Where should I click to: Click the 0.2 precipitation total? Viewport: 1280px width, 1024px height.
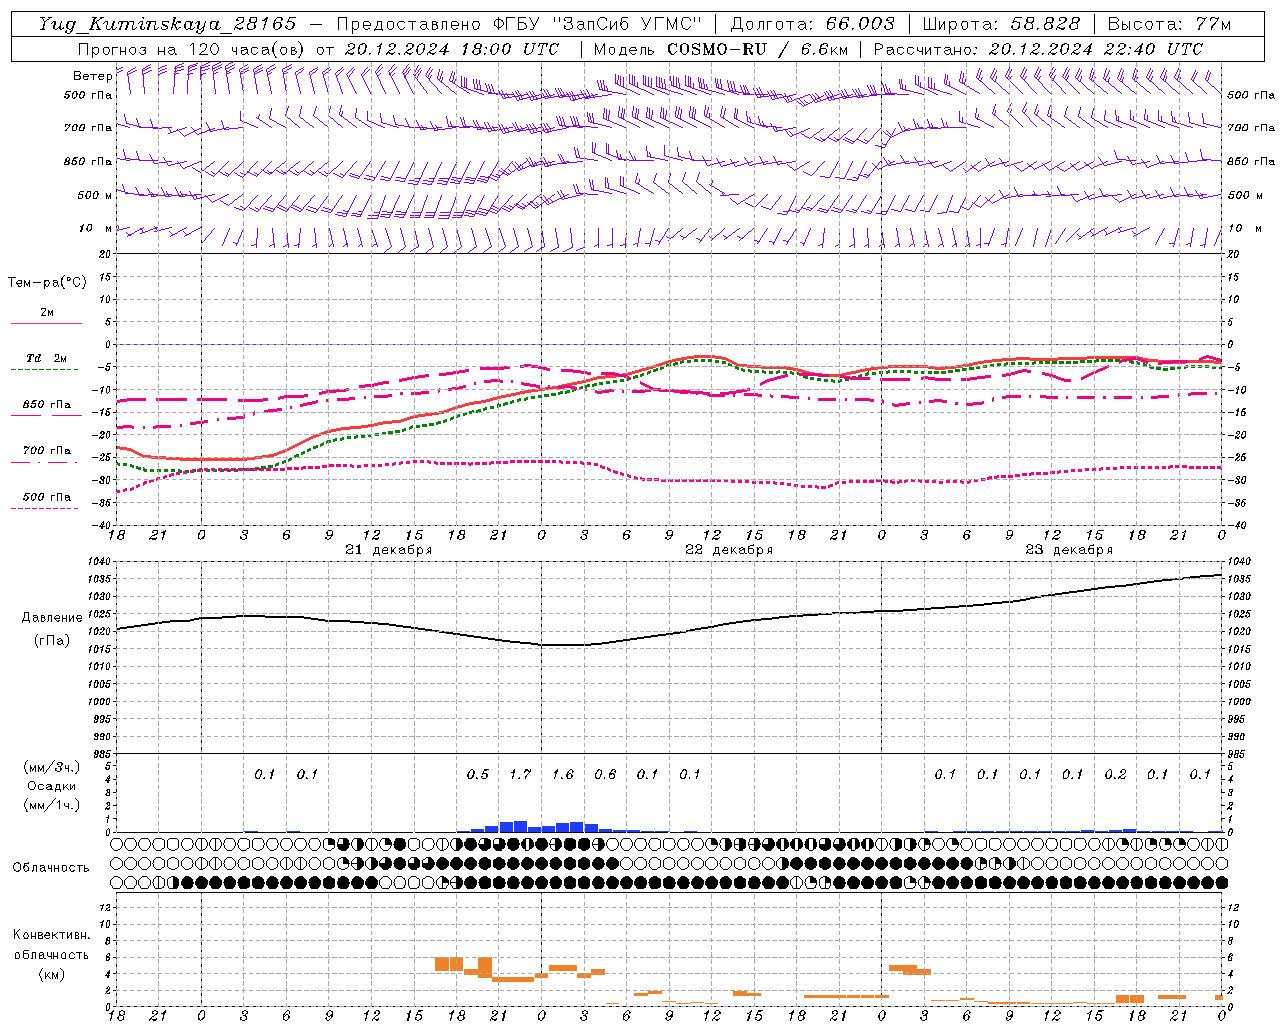[x=1115, y=774]
